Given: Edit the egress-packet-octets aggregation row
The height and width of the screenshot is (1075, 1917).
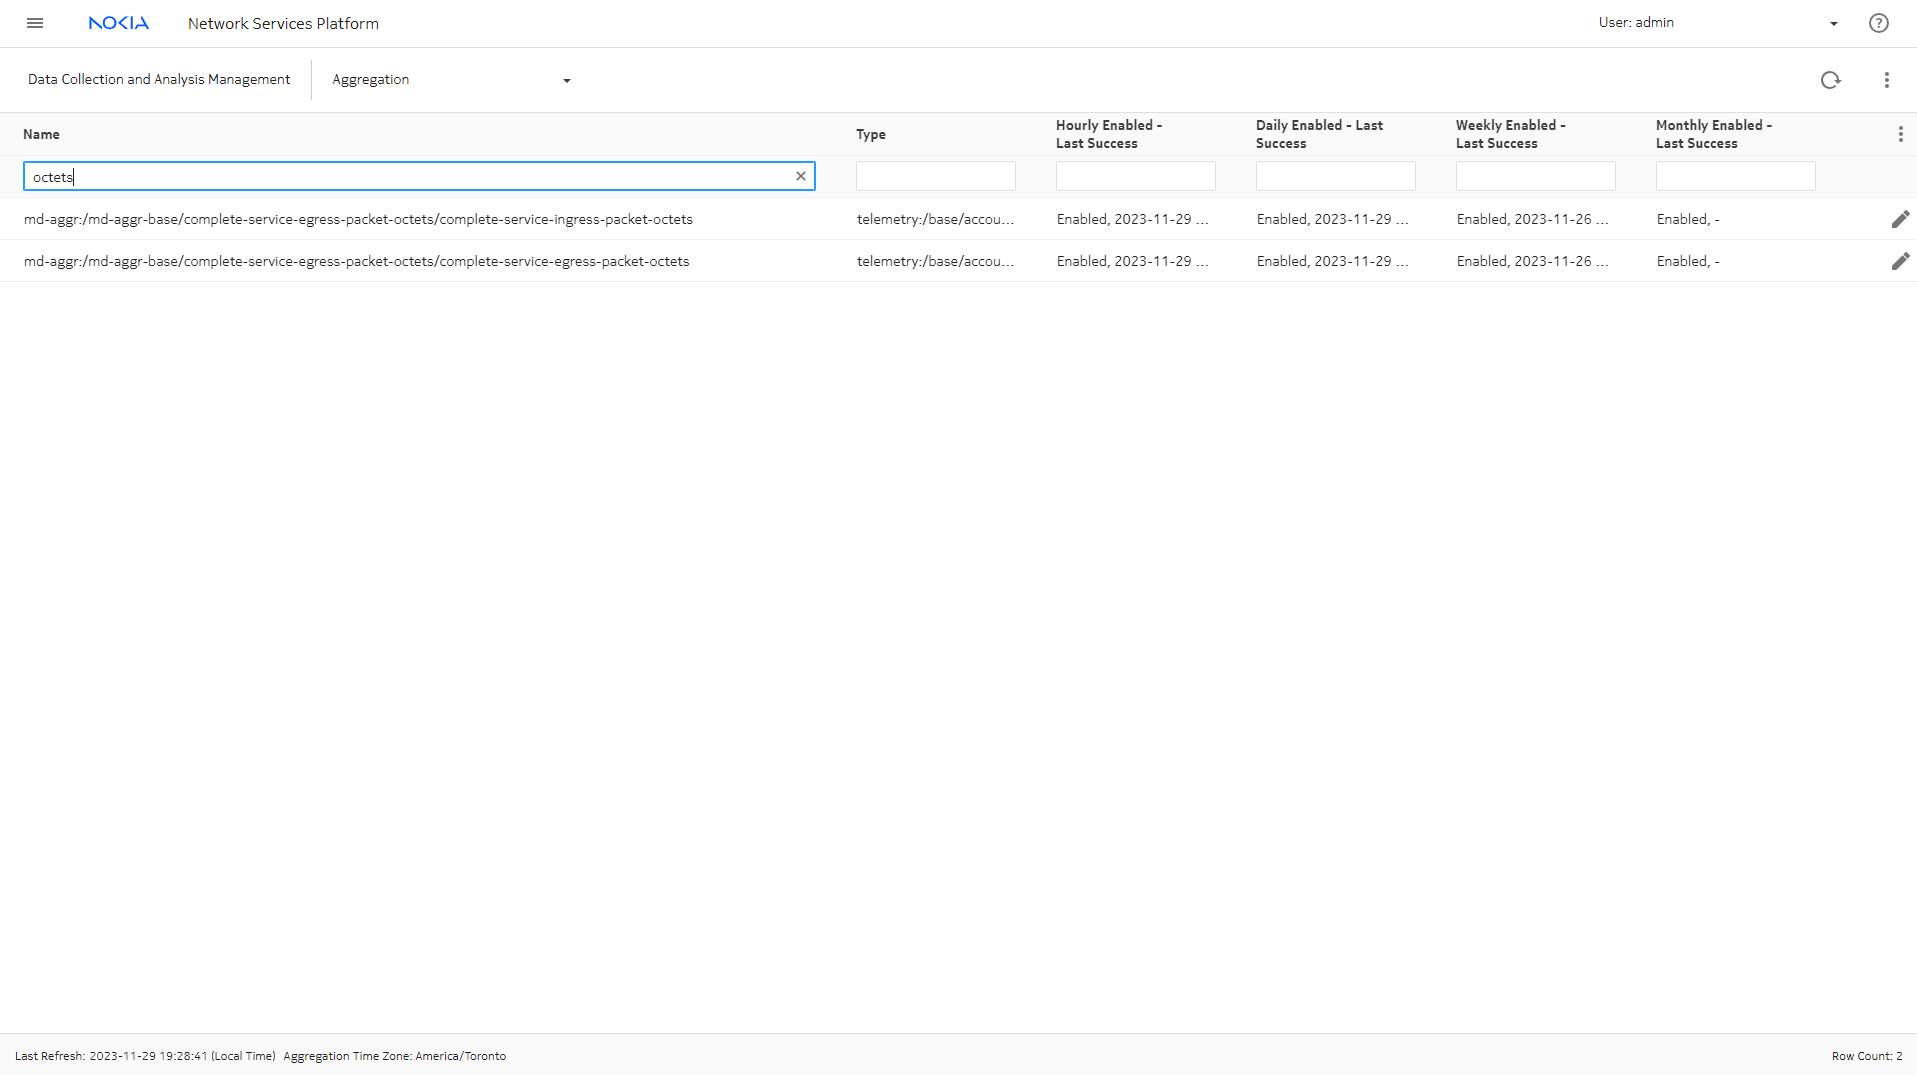Looking at the screenshot, I should tap(1900, 261).
